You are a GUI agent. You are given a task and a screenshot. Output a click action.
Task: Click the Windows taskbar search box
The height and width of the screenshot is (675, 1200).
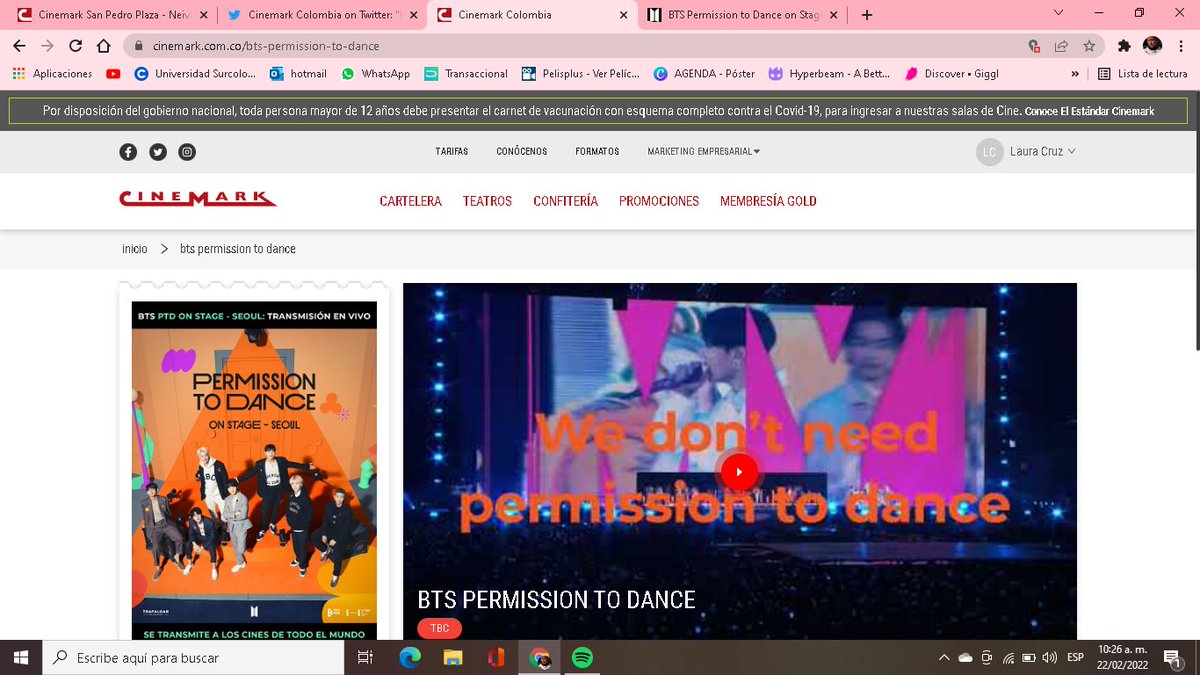pos(193,657)
